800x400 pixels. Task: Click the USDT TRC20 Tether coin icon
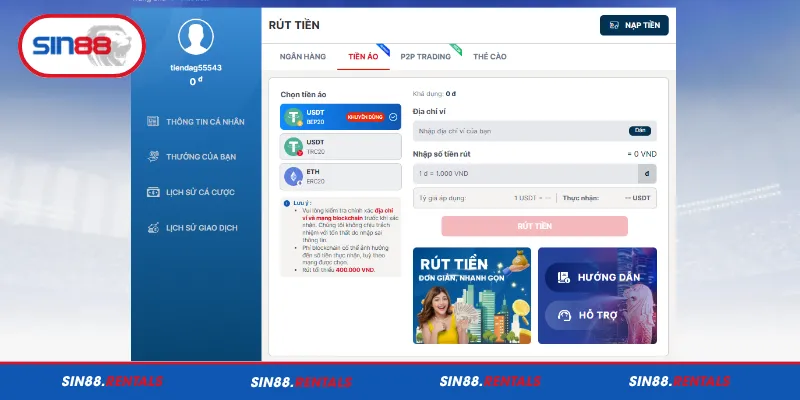click(293, 147)
